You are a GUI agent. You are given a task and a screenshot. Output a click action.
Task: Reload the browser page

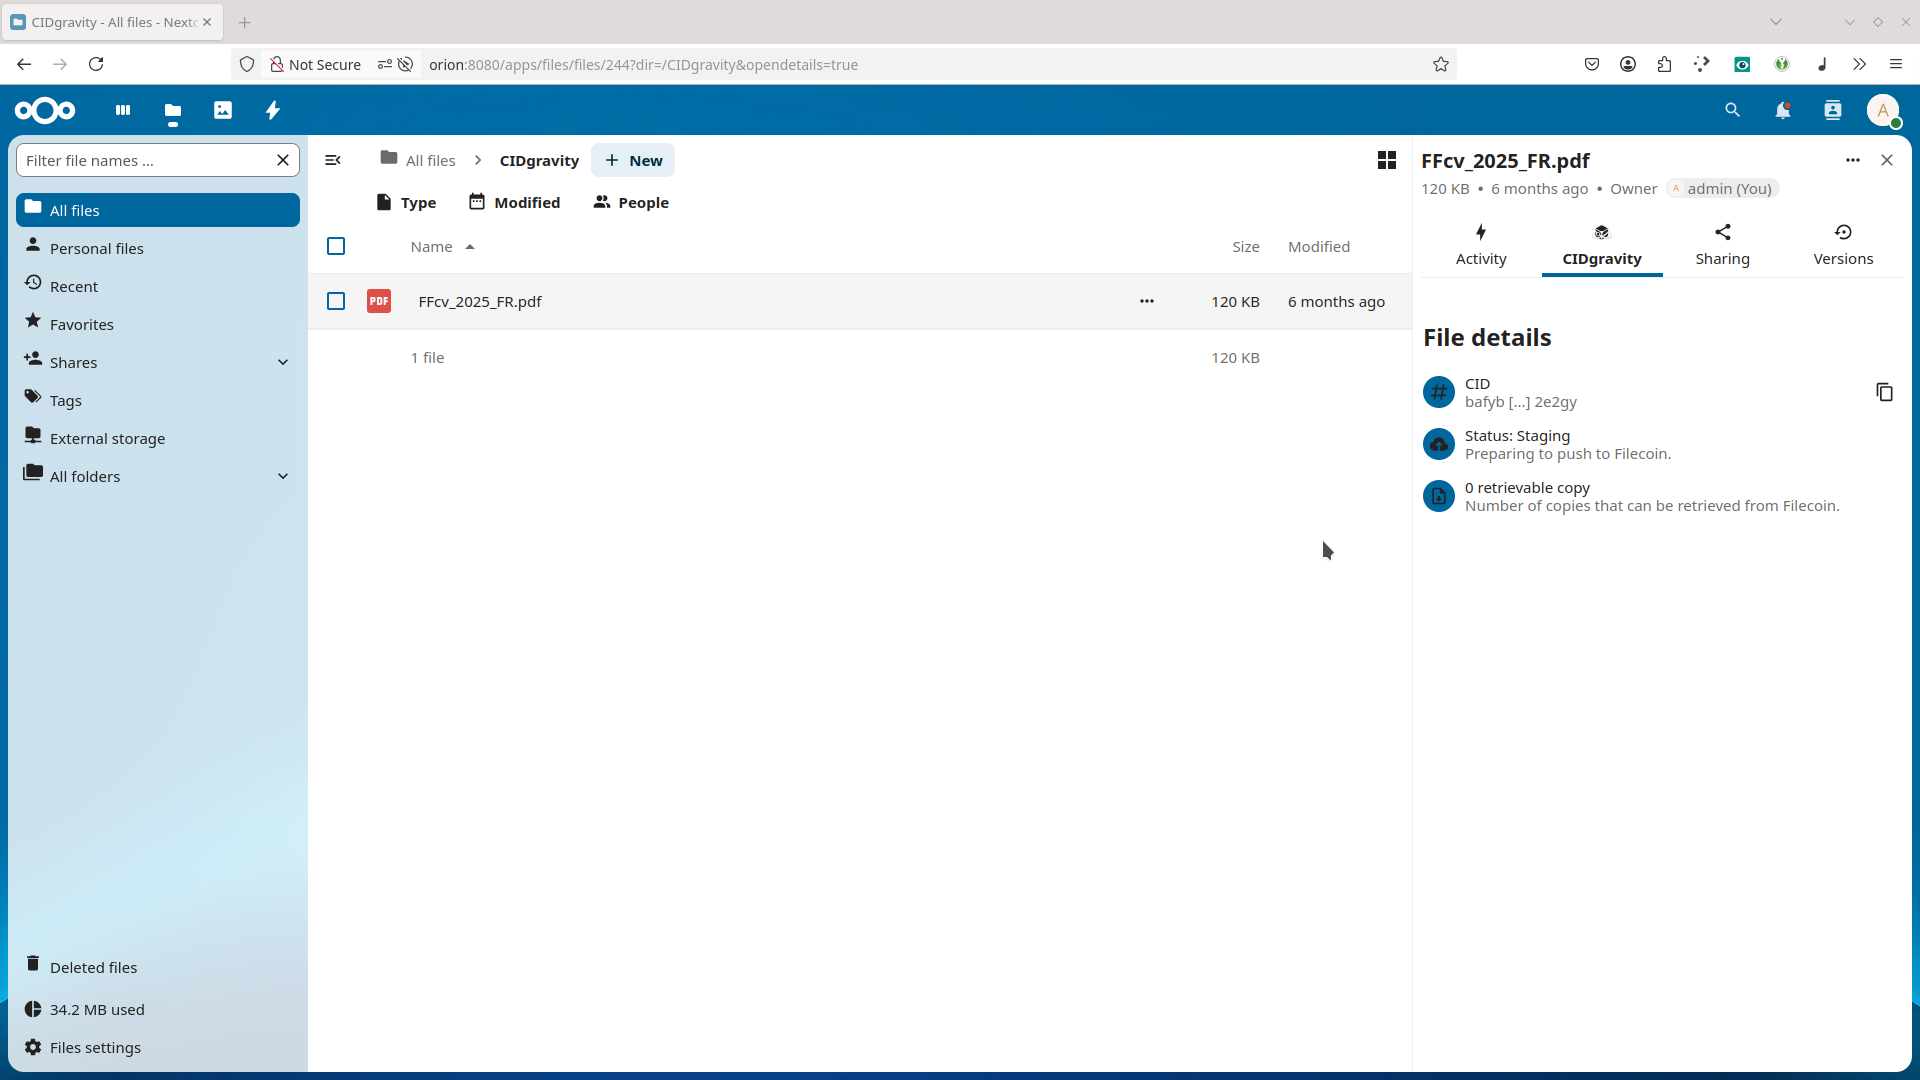point(96,64)
